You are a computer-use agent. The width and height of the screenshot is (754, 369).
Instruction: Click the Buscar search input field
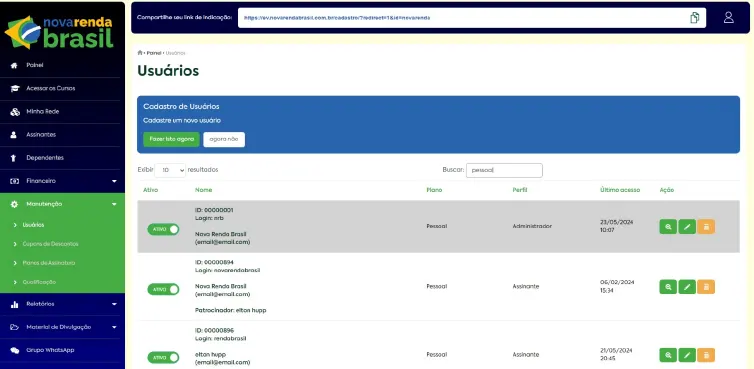504,170
